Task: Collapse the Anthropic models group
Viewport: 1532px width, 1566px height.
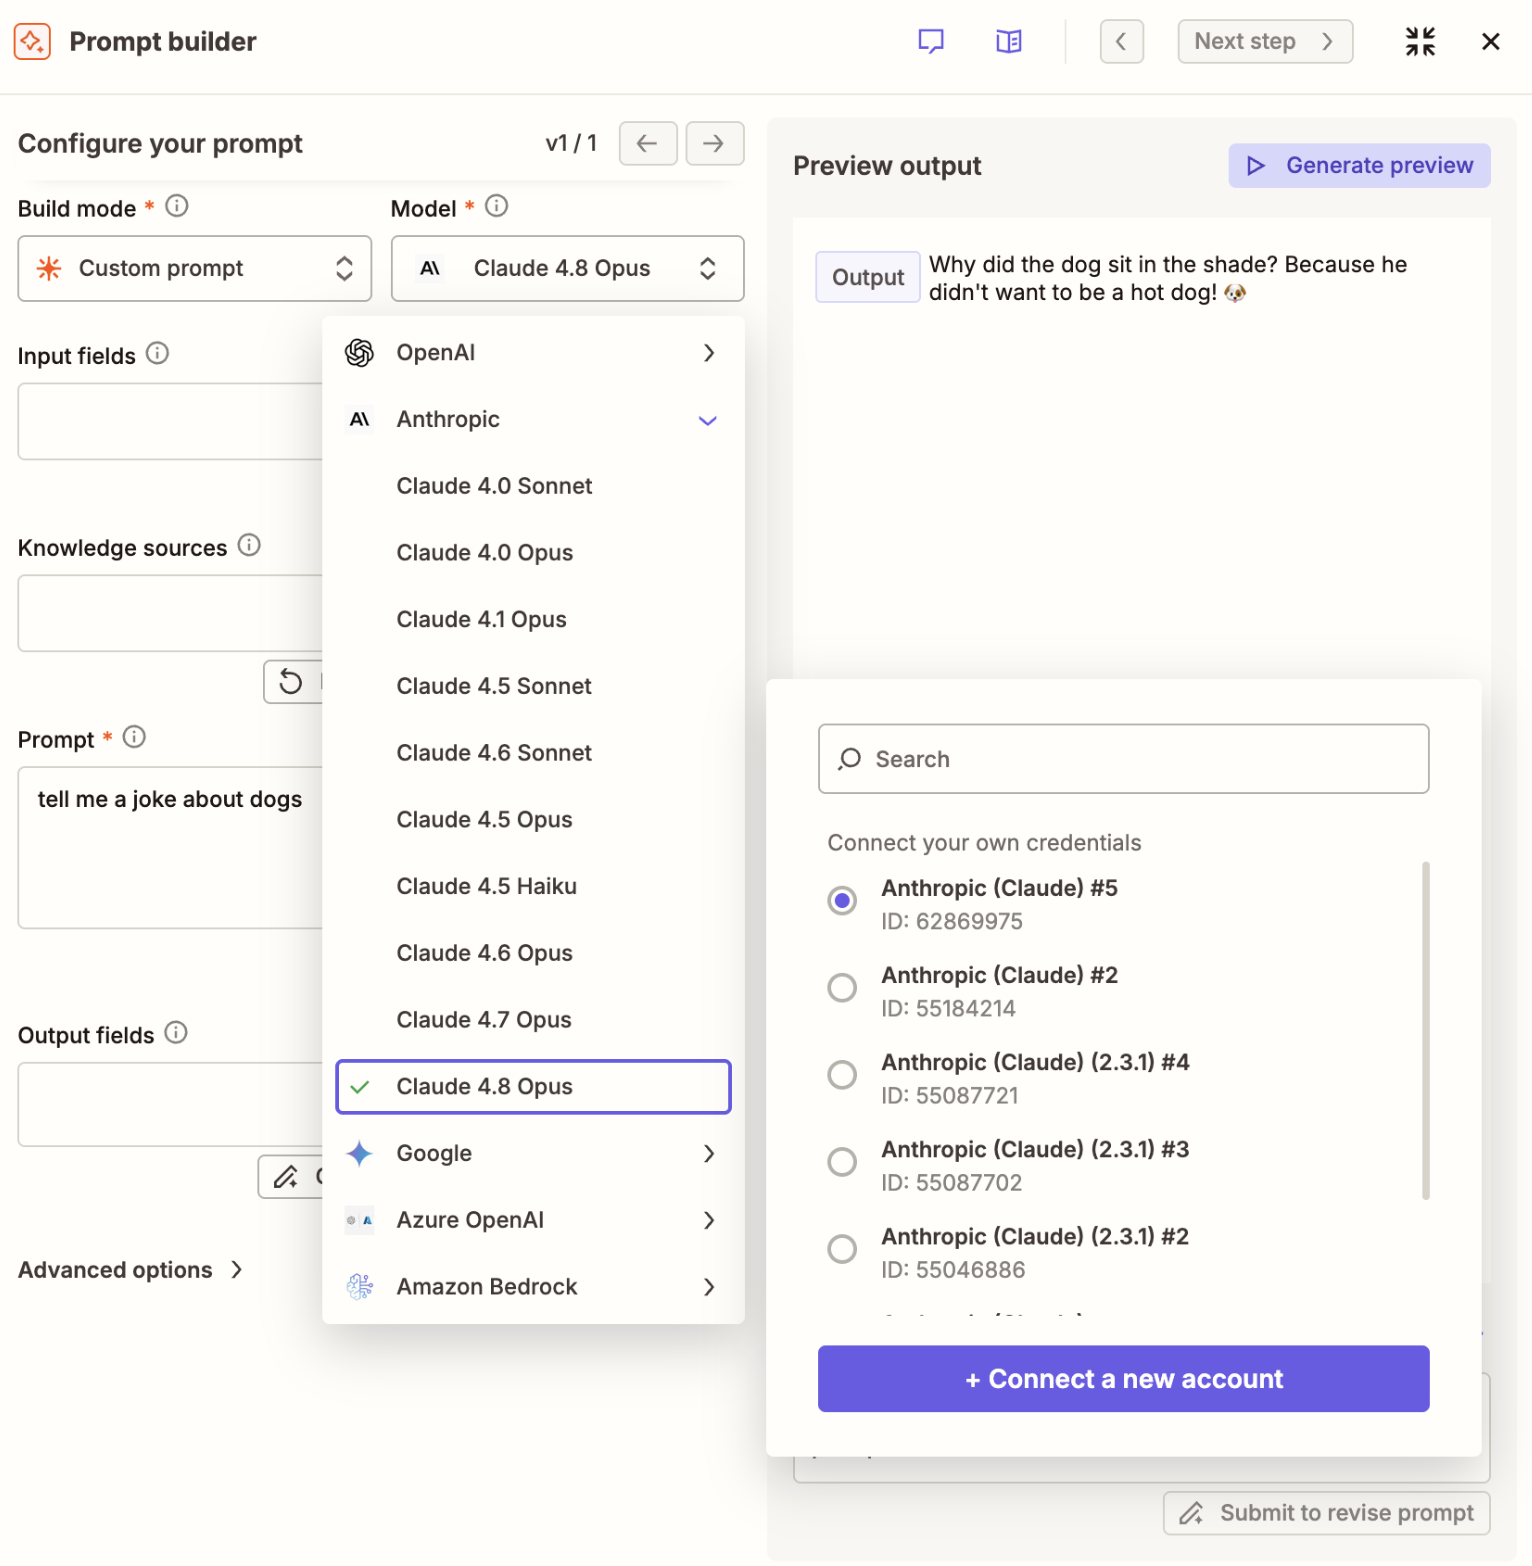Action: tap(533, 420)
